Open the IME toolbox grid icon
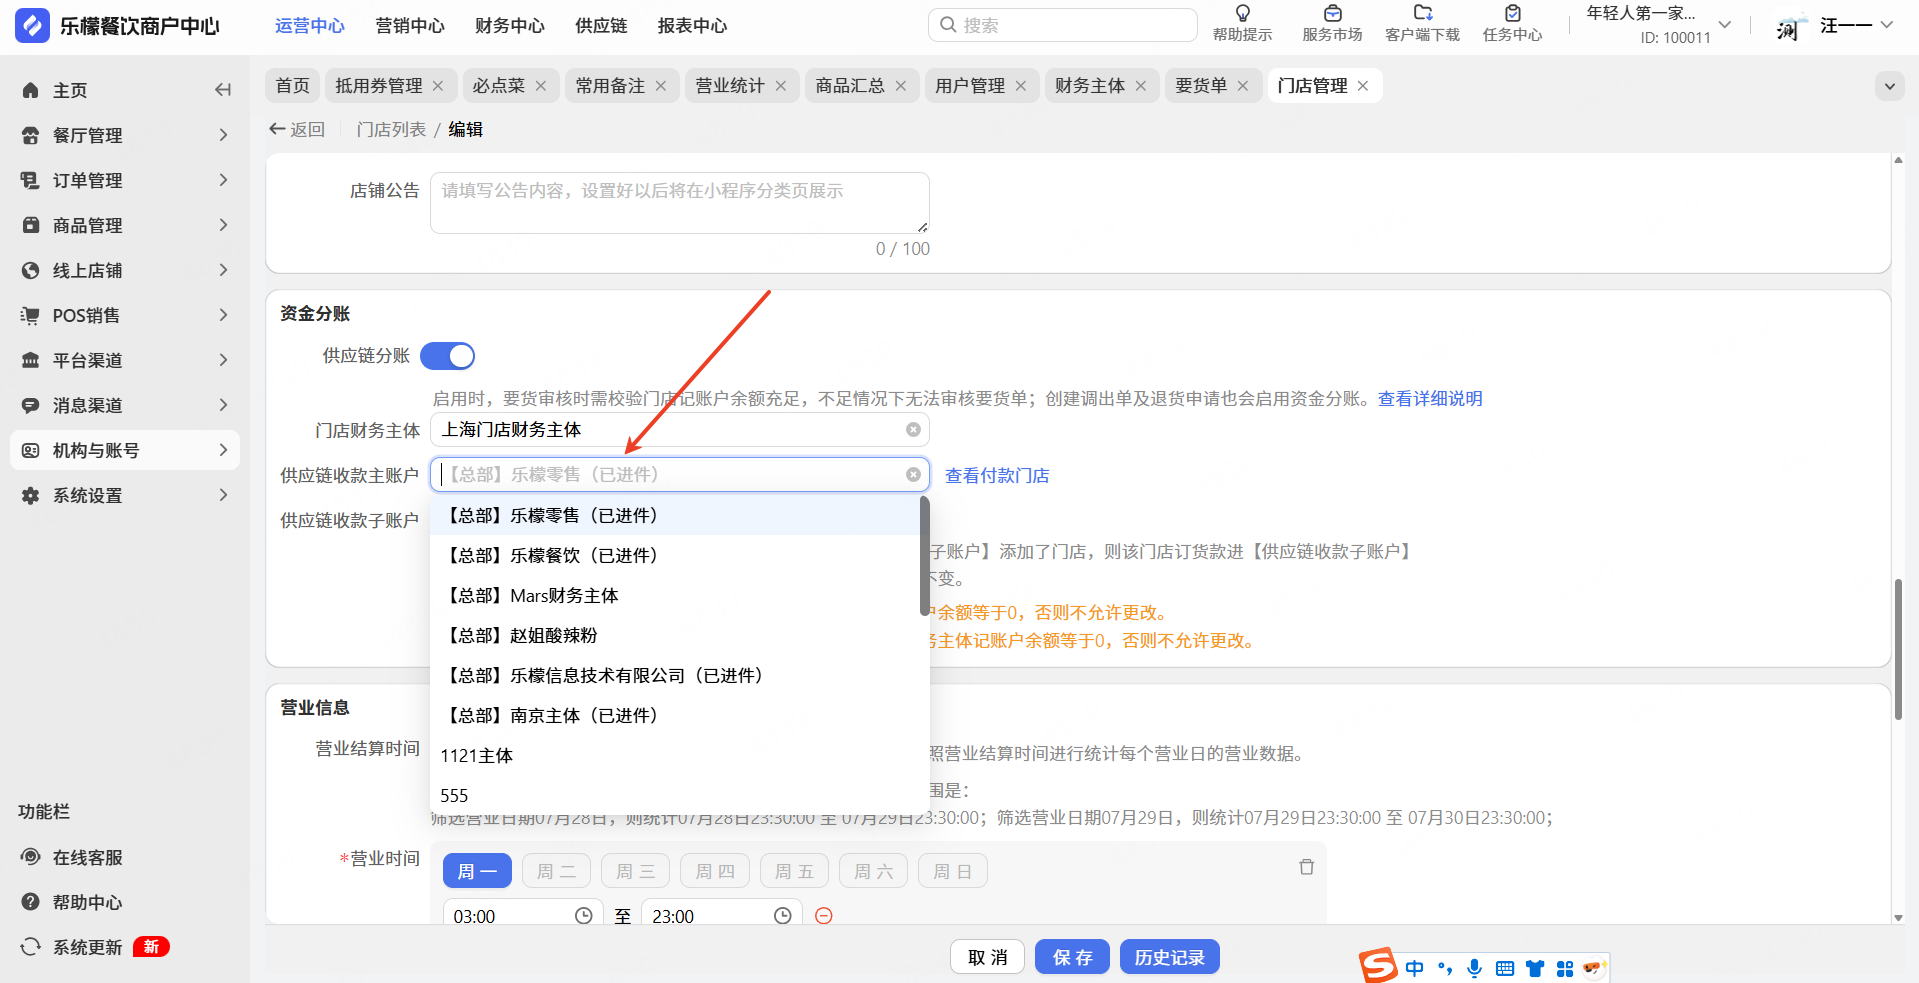This screenshot has height=983, width=1919. click(1565, 968)
